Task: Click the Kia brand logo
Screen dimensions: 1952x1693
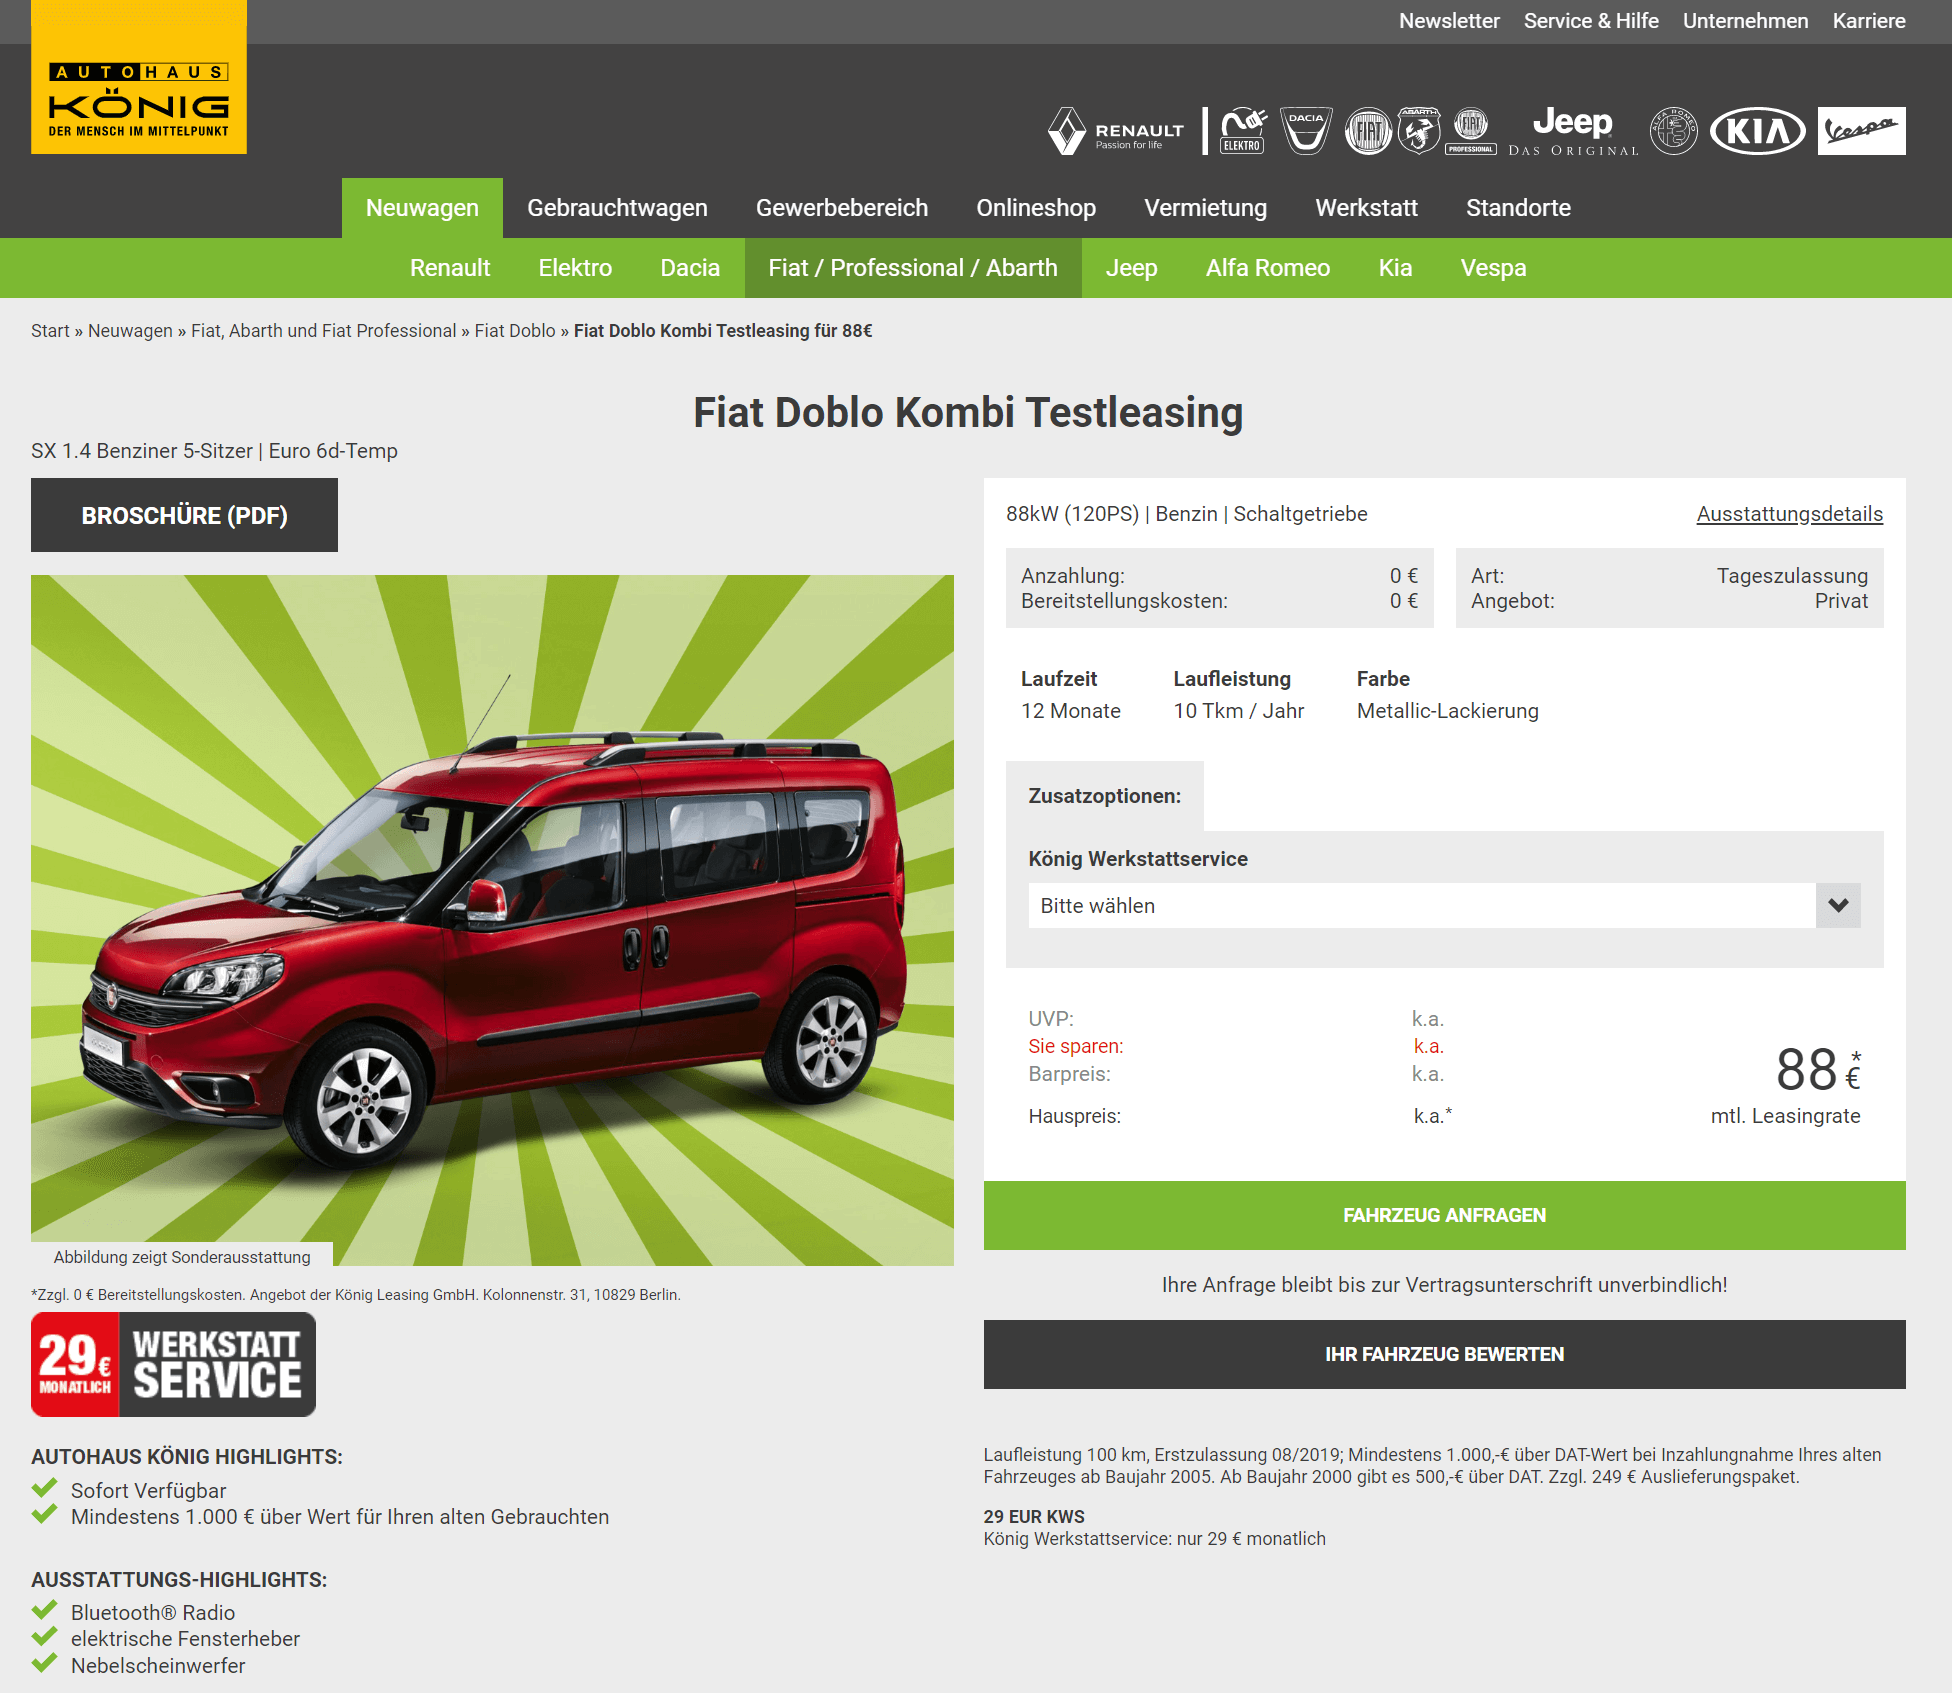Action: pyautogui.click(x=1757, y=131)
